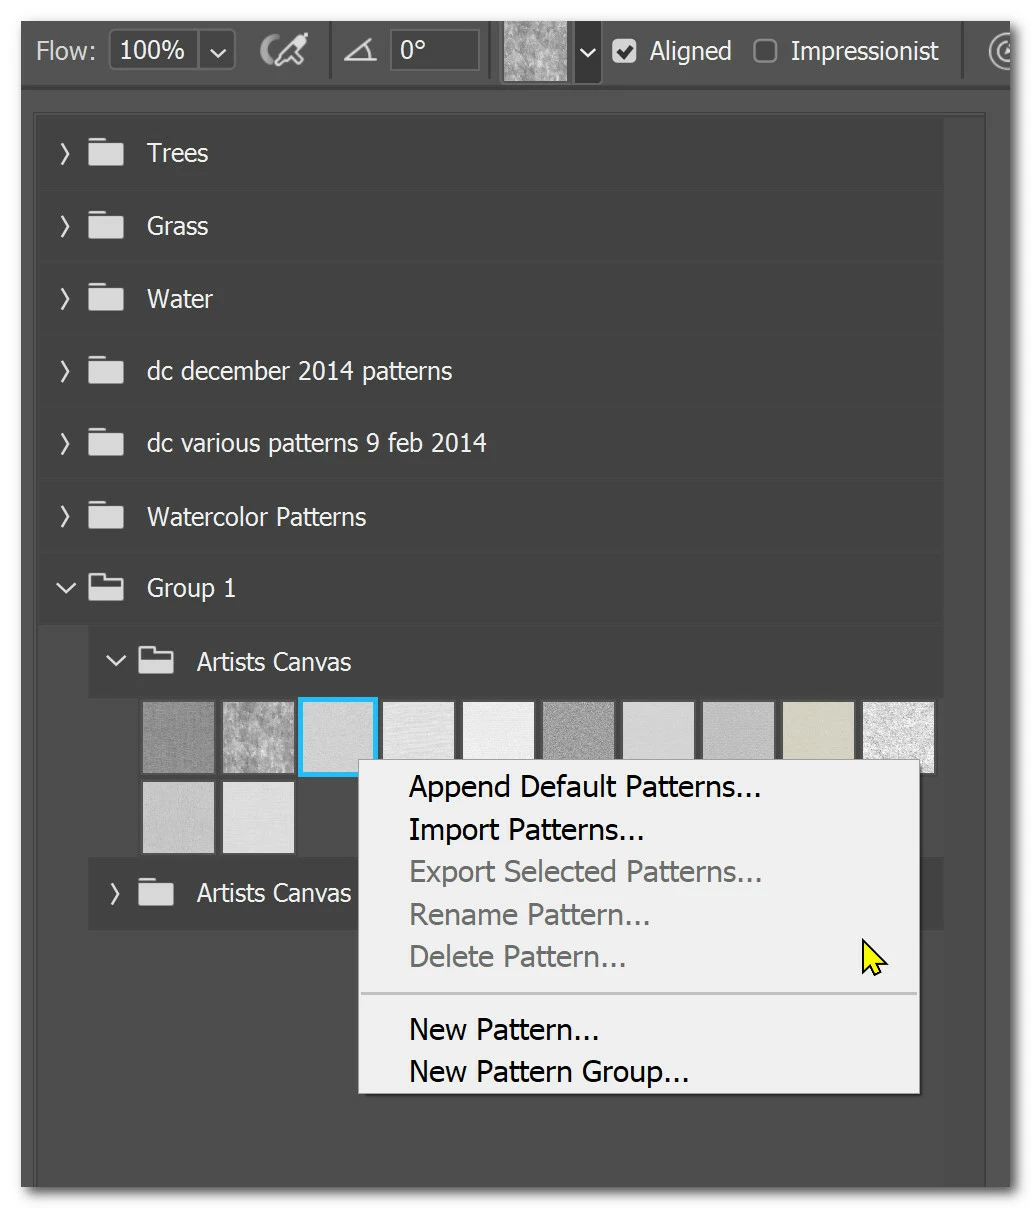Screen dimensions: 1031x1208
Task: Click the Trees folder icon
Action: coord(105,153)
